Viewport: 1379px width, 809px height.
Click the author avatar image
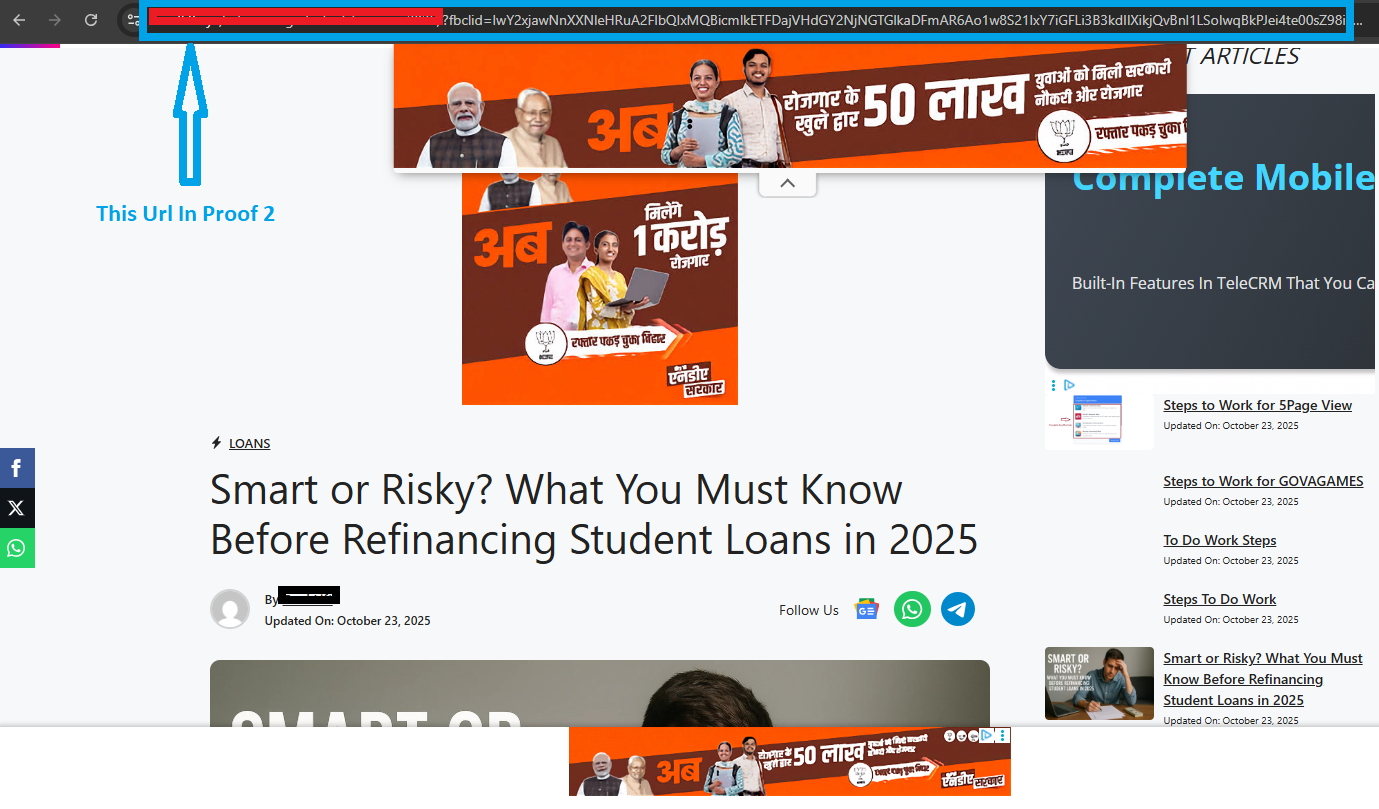click(230, 609)
